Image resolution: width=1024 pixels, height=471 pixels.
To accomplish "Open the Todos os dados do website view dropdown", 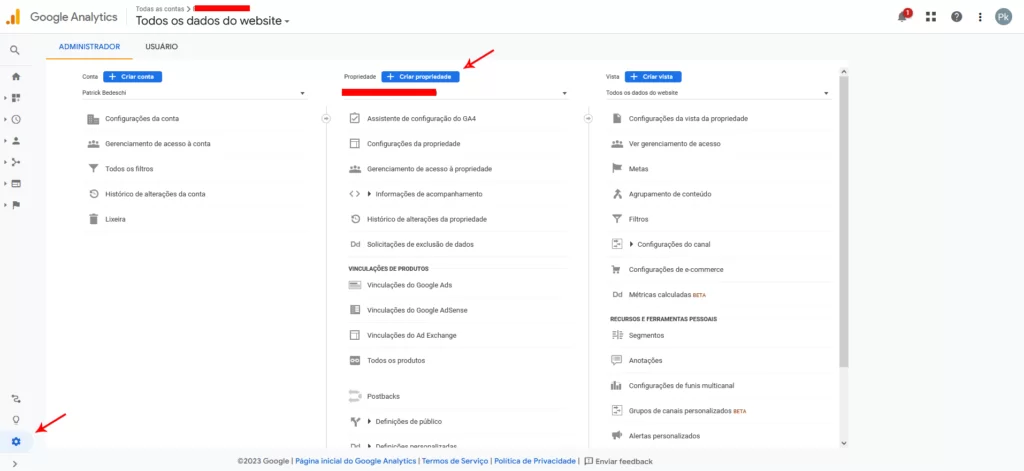I will (718, 93).
